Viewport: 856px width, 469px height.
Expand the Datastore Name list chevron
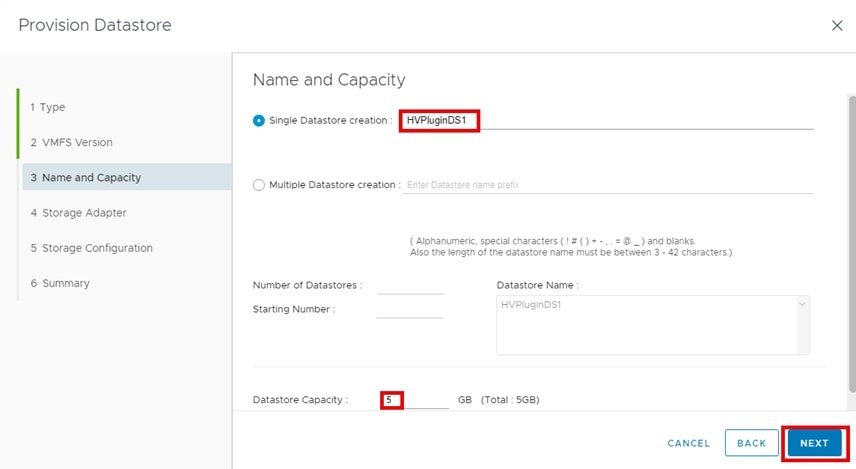coord(802,304)
